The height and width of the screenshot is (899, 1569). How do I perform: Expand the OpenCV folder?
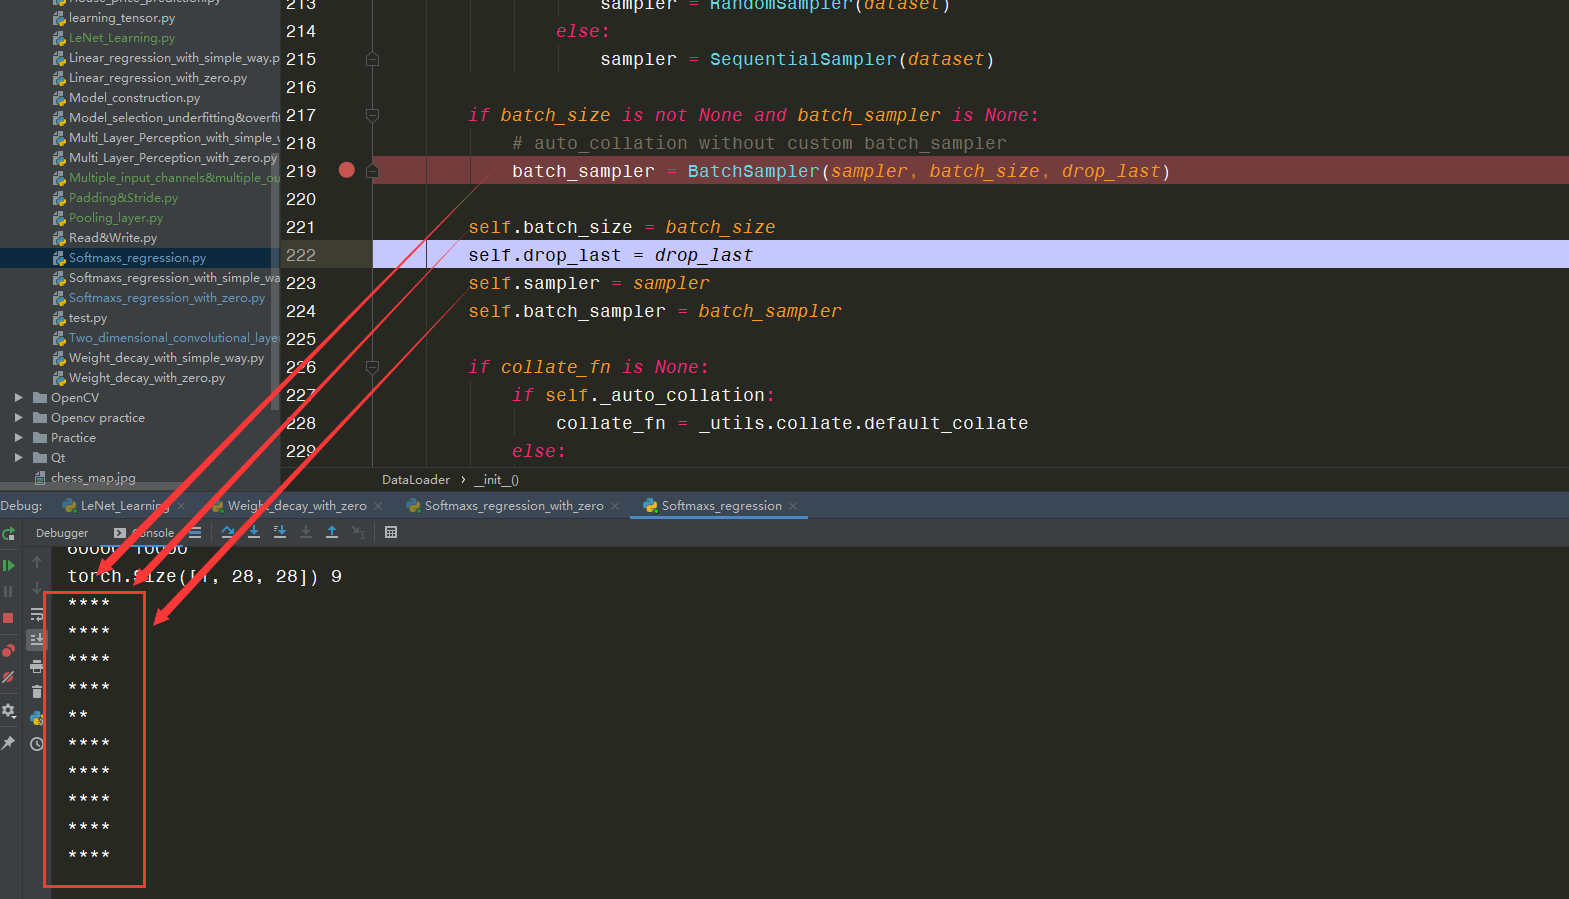(x=18, y=398)
